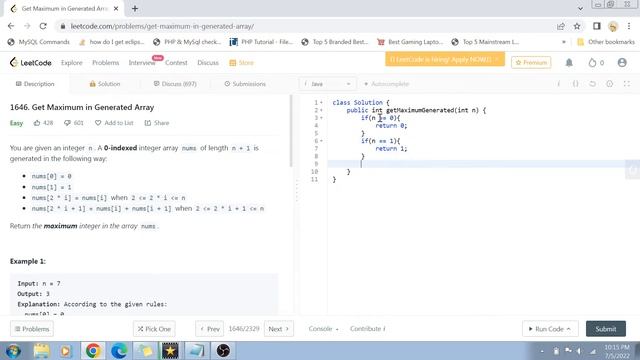Open the Discuss (697) tab
640x360 pixels.
175,84
